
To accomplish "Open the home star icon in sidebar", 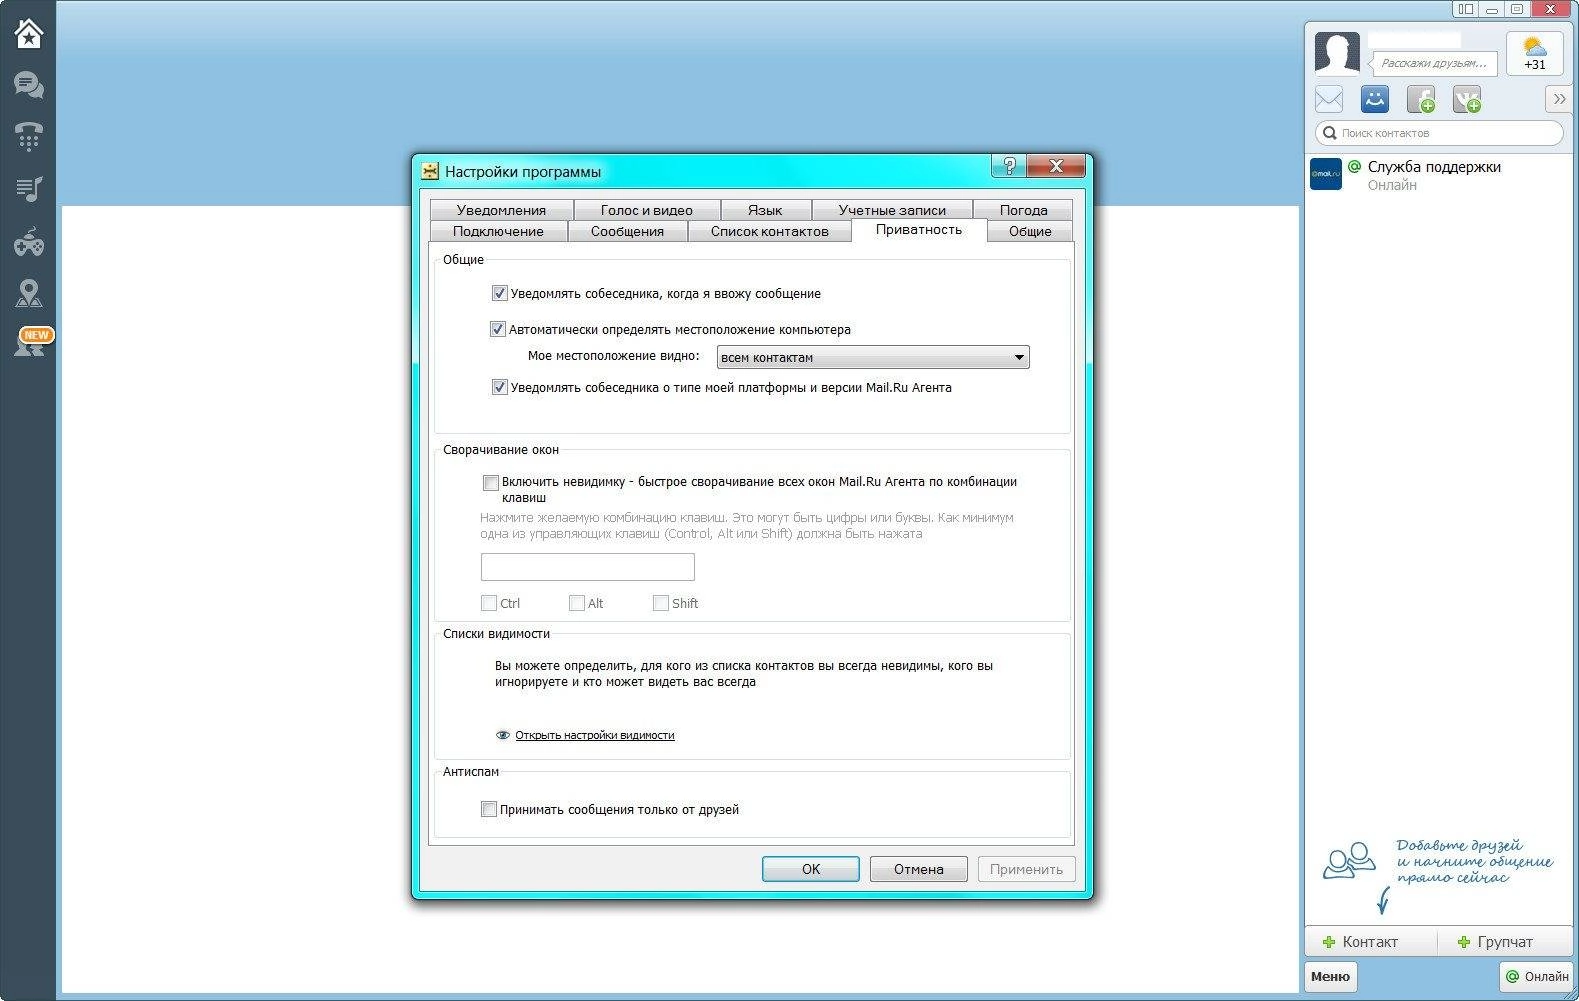I will 28,33.
